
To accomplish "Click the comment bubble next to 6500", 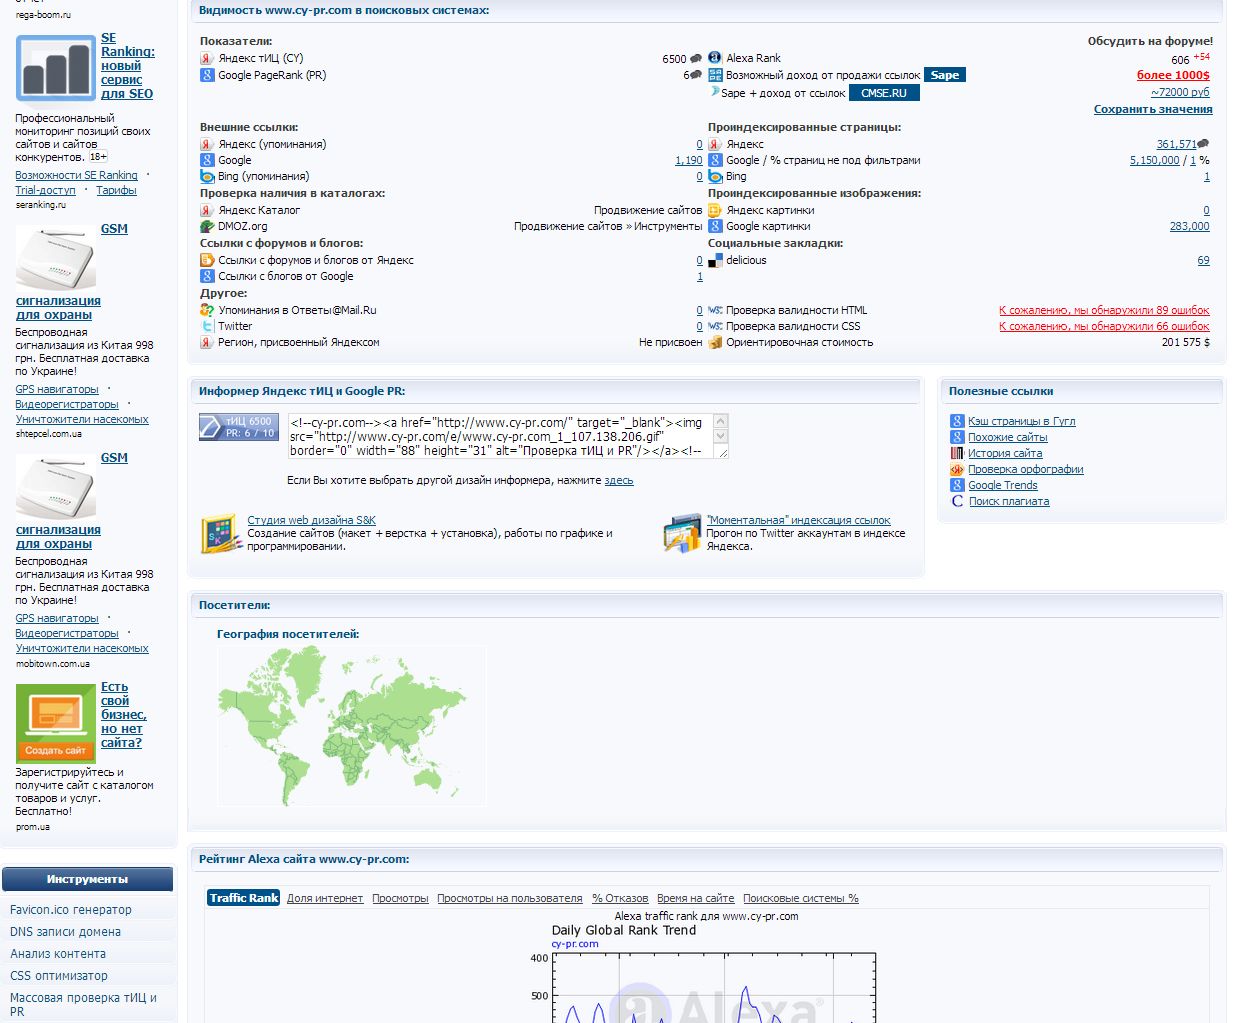I will tap(696, 59).
